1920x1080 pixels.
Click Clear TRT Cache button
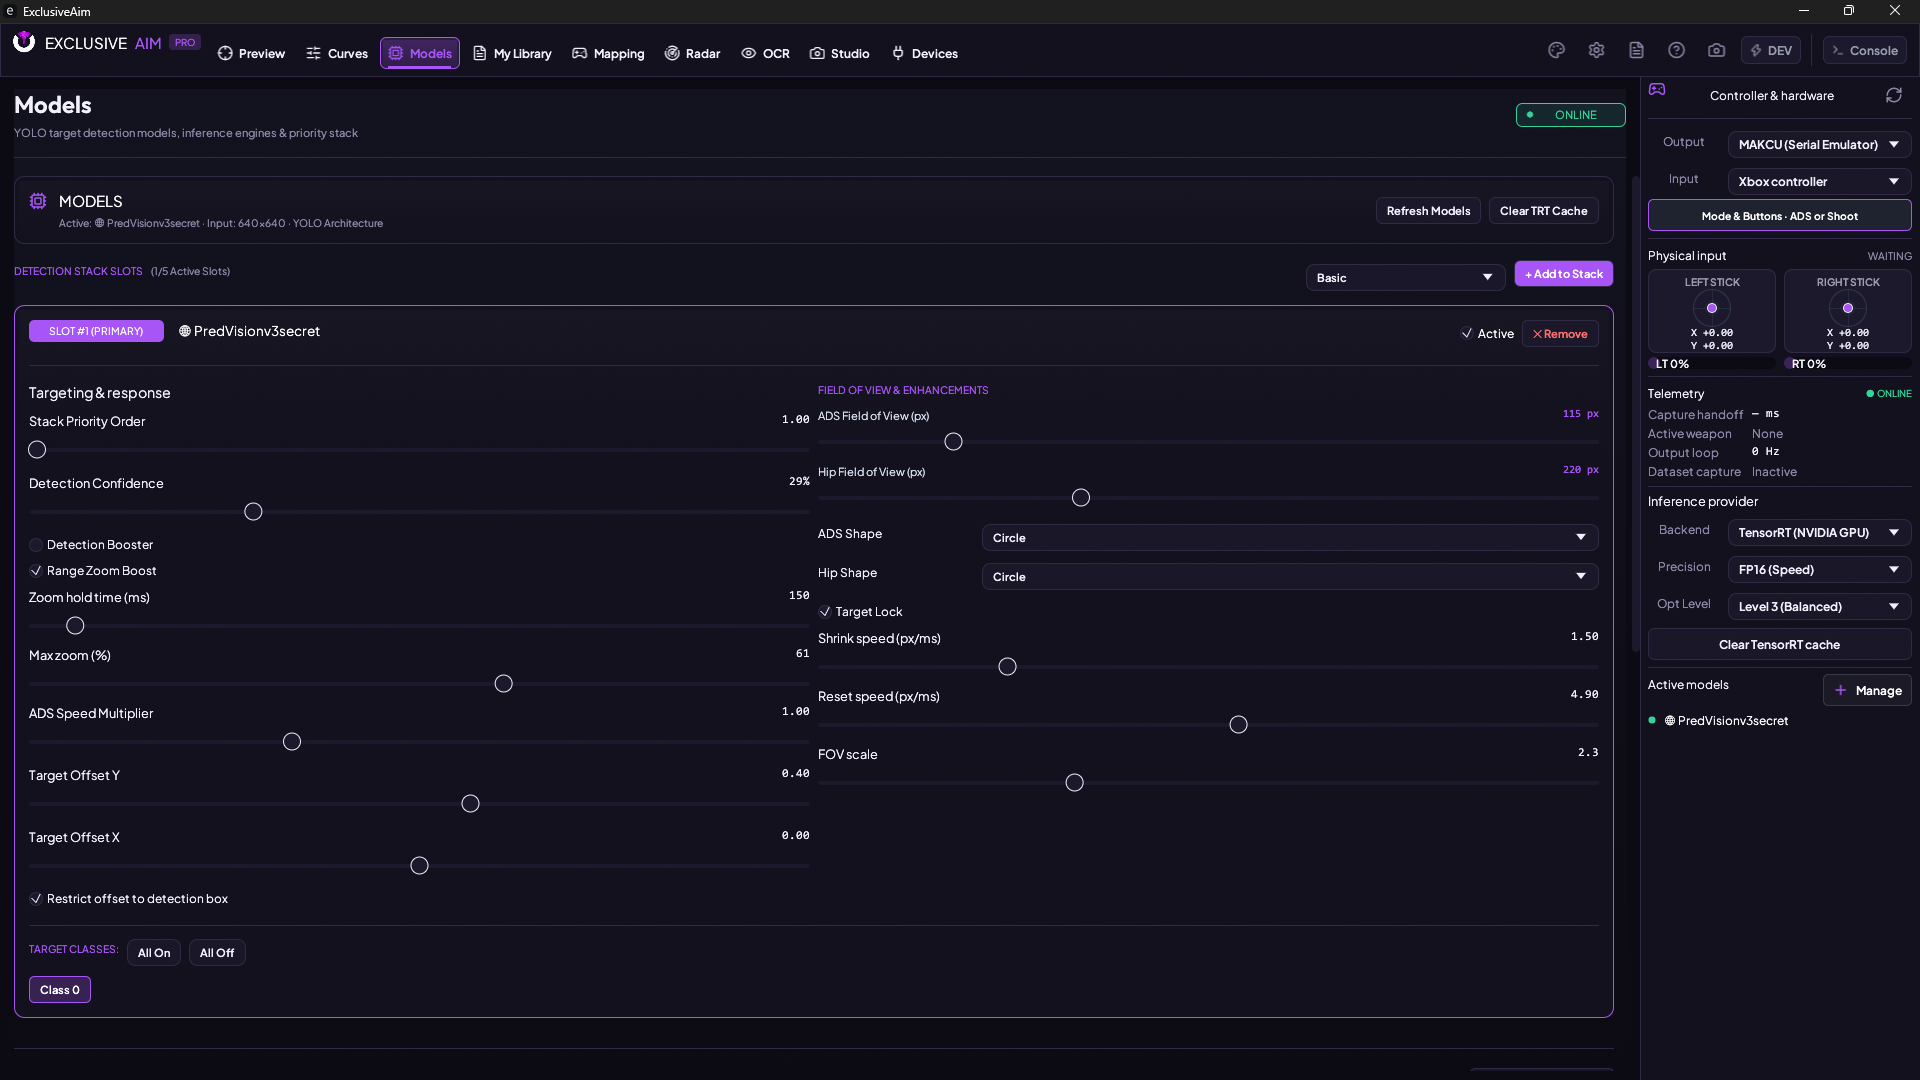pos(1543,211)
